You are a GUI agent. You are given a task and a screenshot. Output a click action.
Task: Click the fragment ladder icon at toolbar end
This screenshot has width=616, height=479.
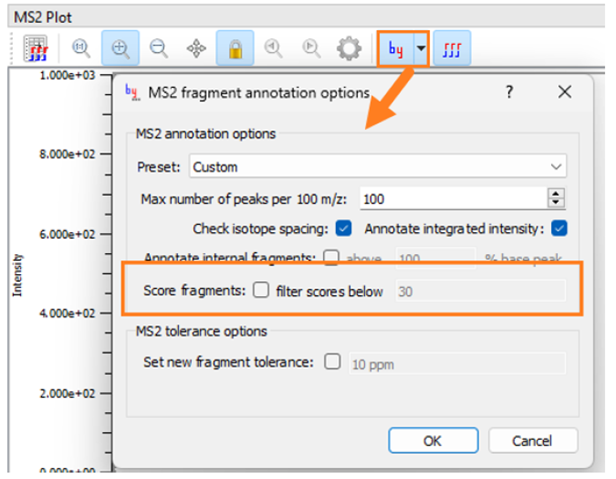coord(453,48)
